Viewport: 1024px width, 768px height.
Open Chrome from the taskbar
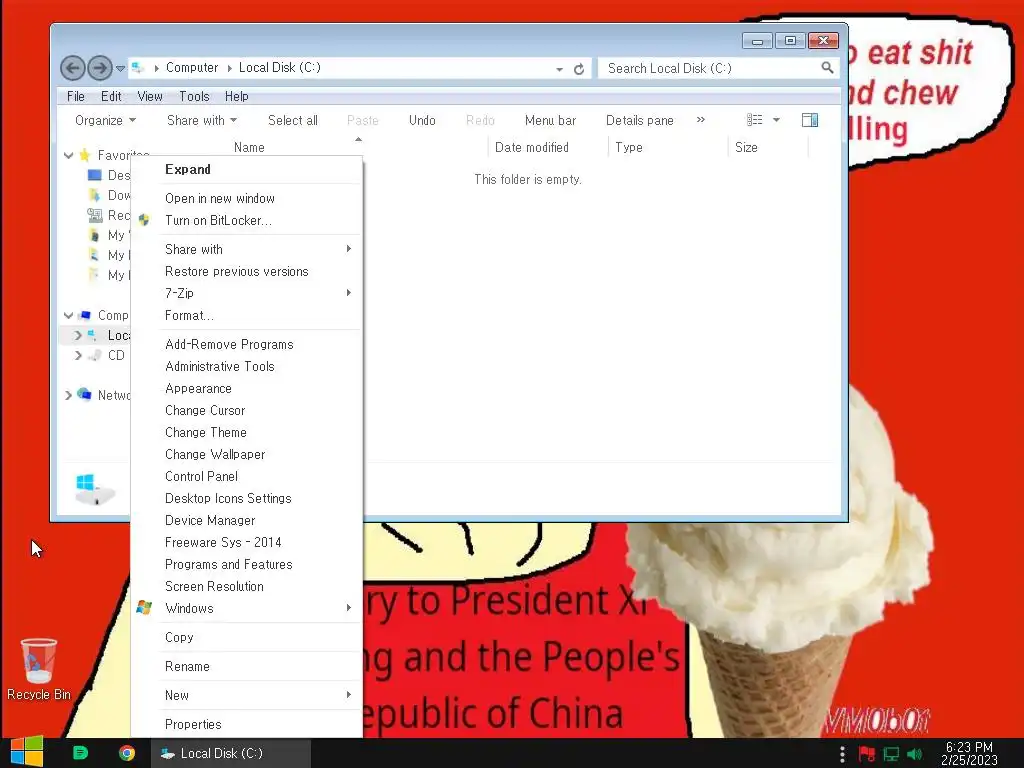pyautogui.click(x=127, y=753)
